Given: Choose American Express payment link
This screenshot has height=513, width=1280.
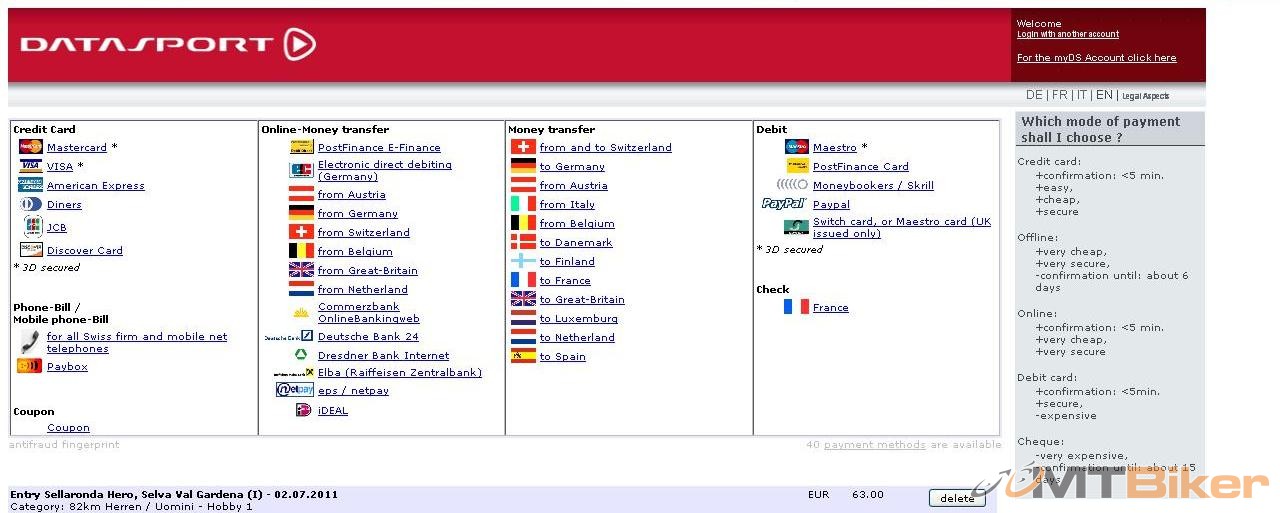Looking at the screenshot, I should [96, 185].
